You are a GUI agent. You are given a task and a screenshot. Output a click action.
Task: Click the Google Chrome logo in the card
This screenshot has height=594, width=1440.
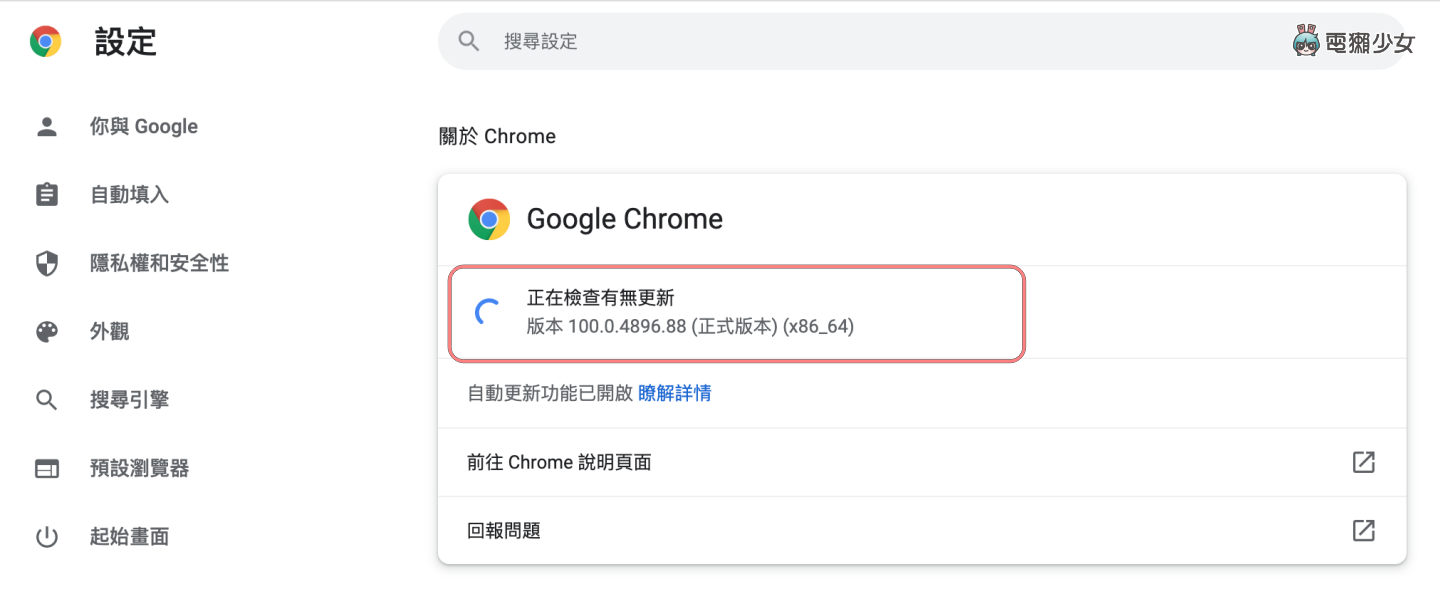[488, 218]
